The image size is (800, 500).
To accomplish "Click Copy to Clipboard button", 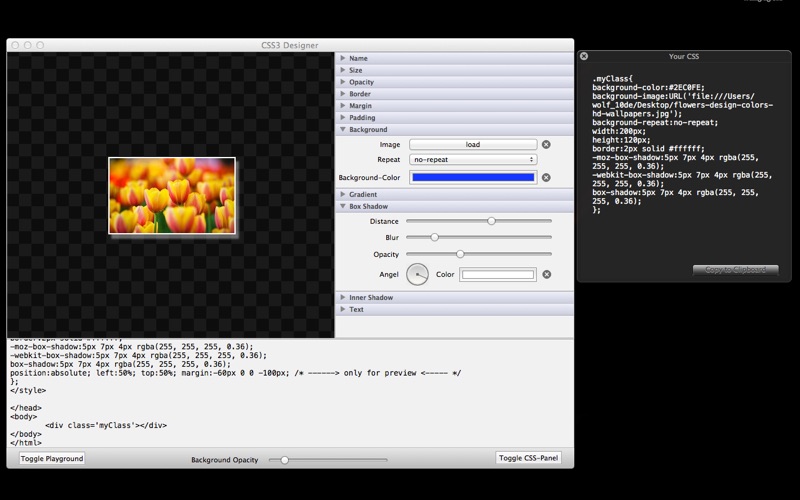I will [x=735, y=269].
